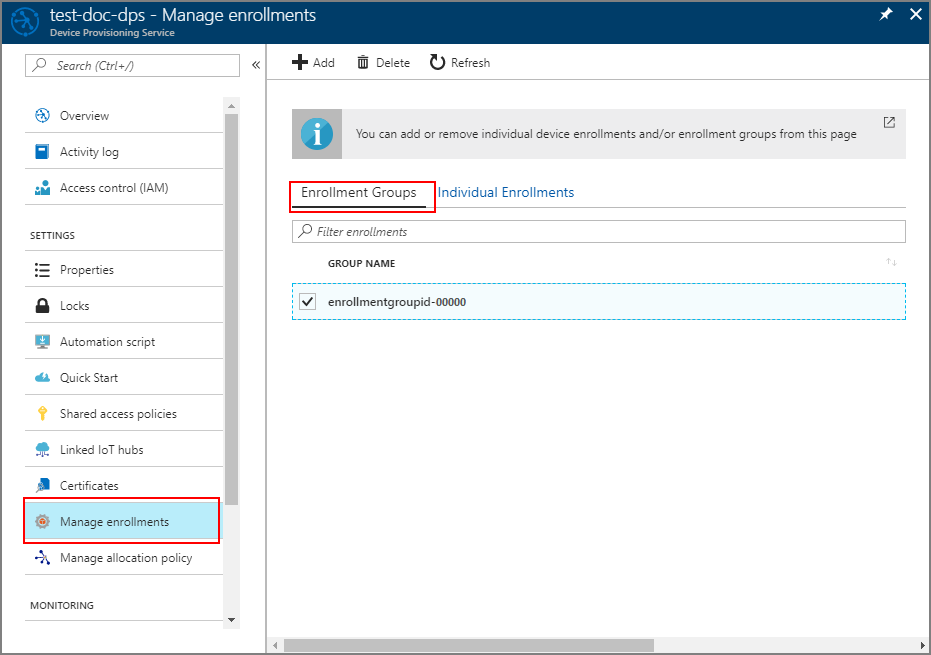The image size is (931, 655).
Task: Pin the blade with the pin icon
Action: [886, 15]
